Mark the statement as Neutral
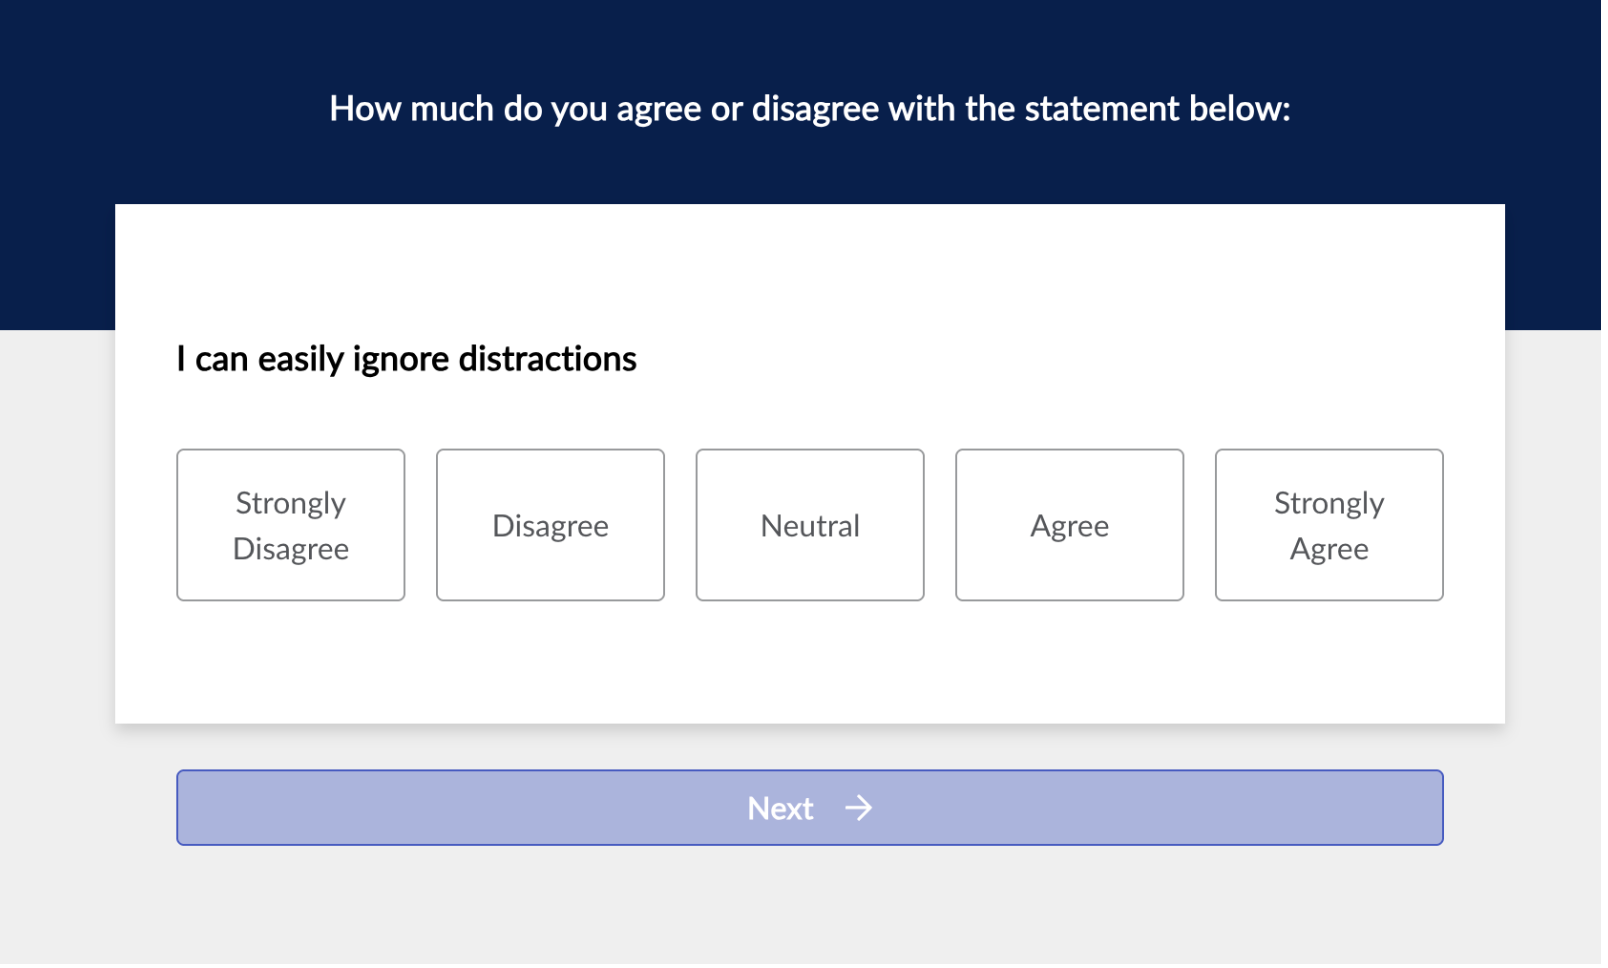 pos(810,526)
